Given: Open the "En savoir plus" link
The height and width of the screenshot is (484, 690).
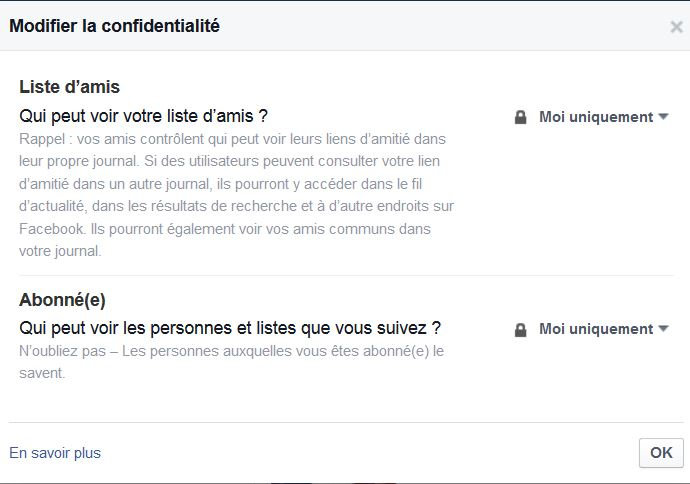Looking at the screenshot, I should click(55, 453).
